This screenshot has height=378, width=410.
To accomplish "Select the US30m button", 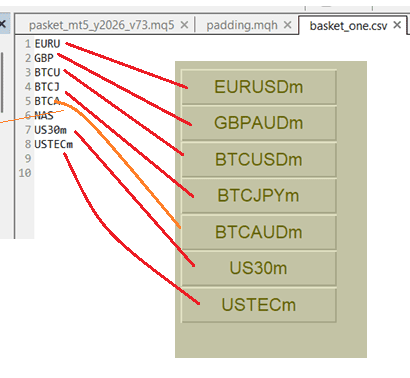I will [x=259, y=268].
